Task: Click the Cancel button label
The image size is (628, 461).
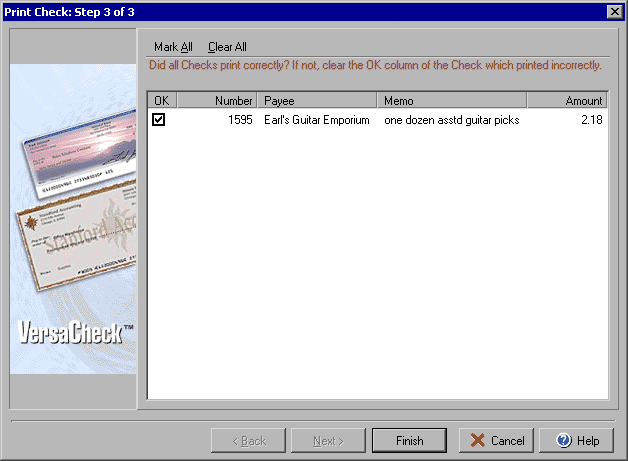Action: [507, 441]
